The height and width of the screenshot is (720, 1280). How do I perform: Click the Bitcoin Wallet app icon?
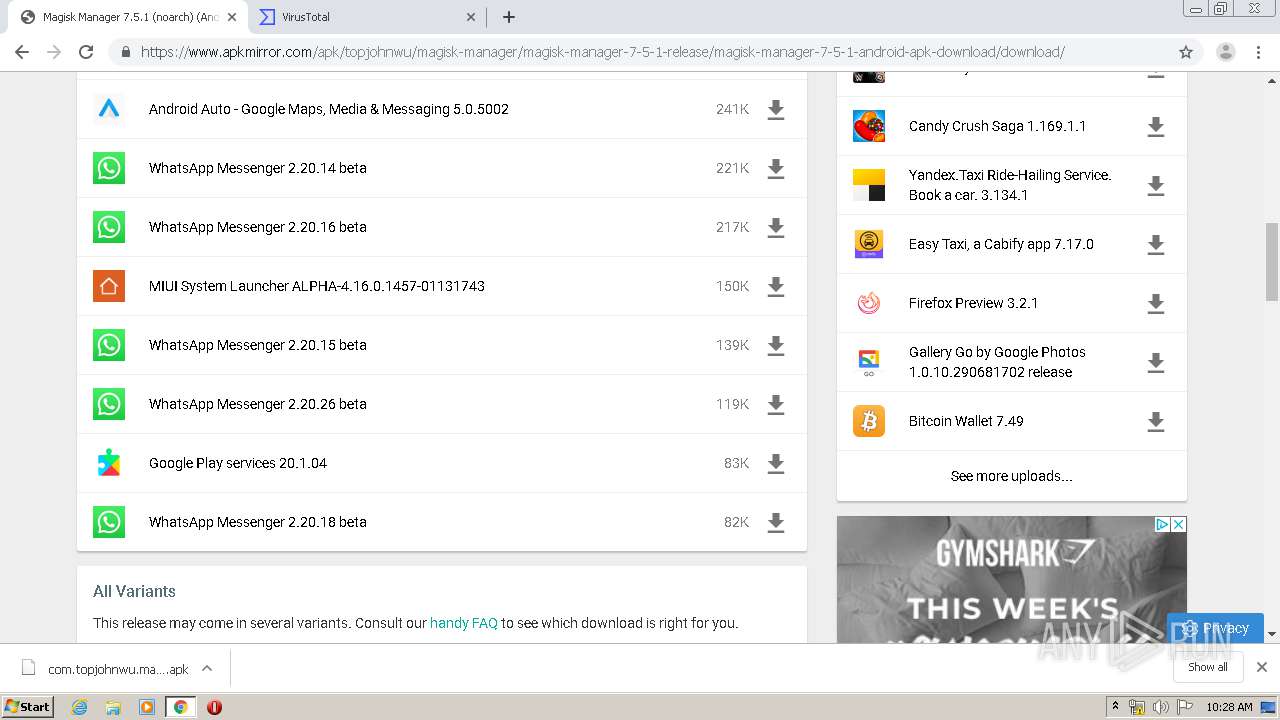(x=869, y=421)
